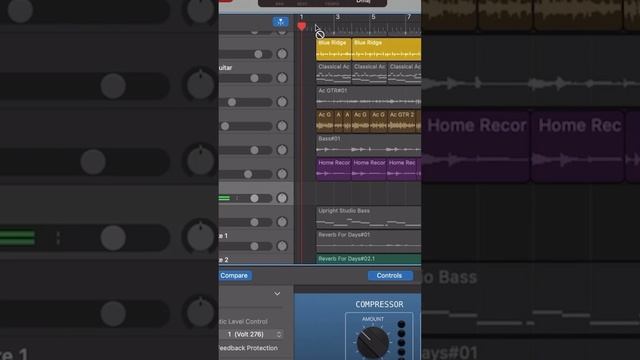The width and height of the screenshot is (640, 360).
Task: Click the pan knob on the Home Recor track
Action: click(x=282, y=174)
